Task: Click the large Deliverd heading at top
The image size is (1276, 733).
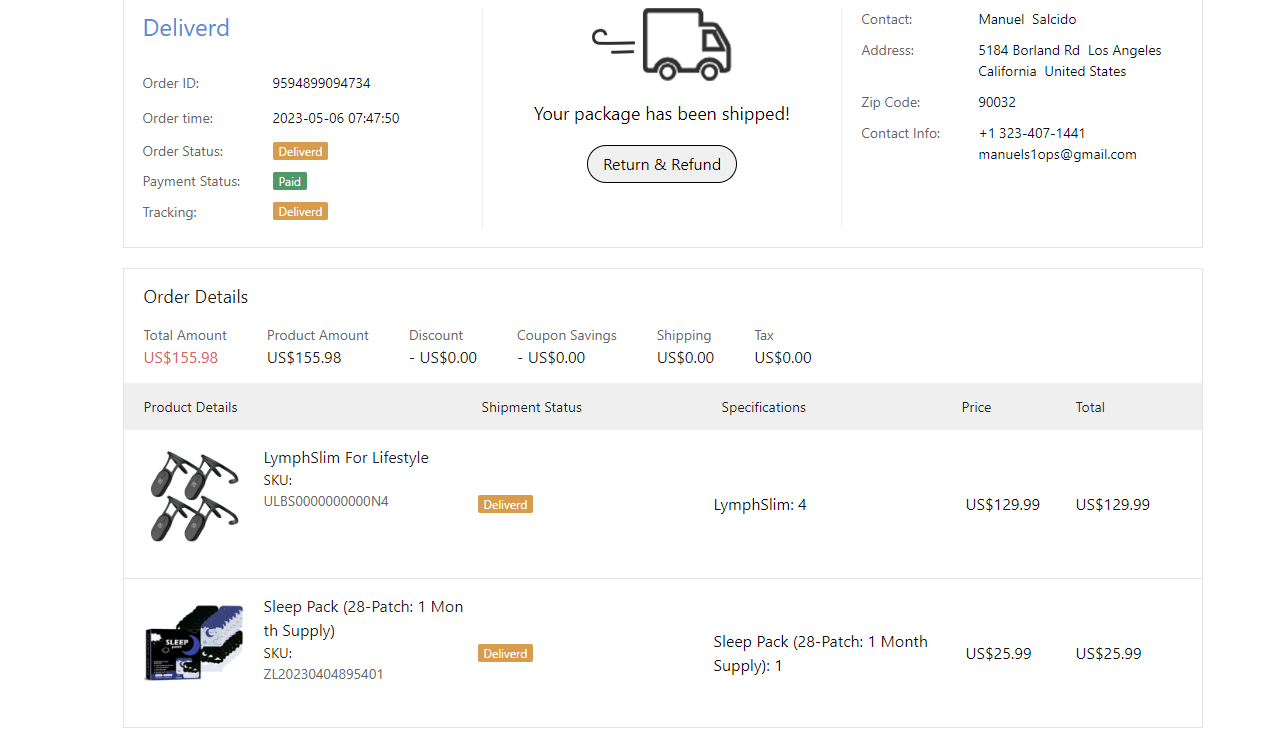Action: (186, 28)
